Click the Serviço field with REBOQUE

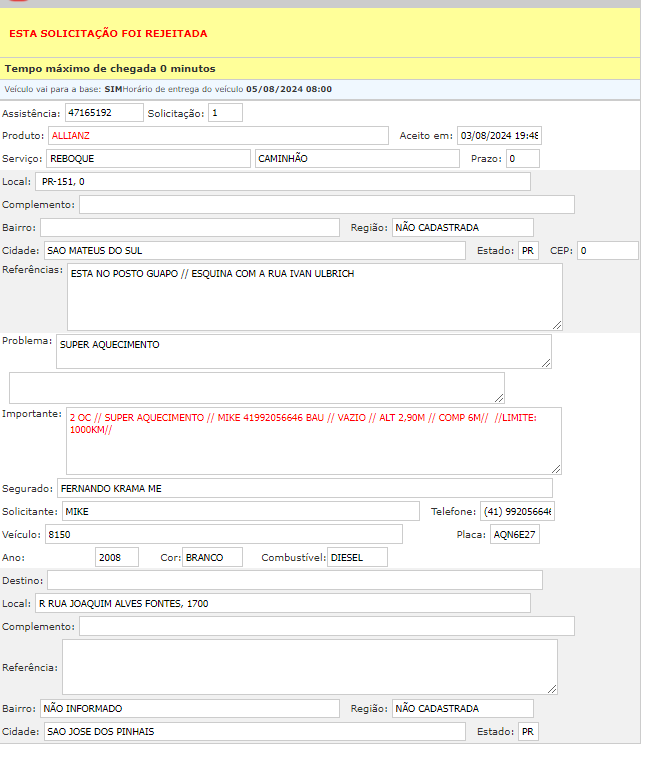click(x=148, y=158)
